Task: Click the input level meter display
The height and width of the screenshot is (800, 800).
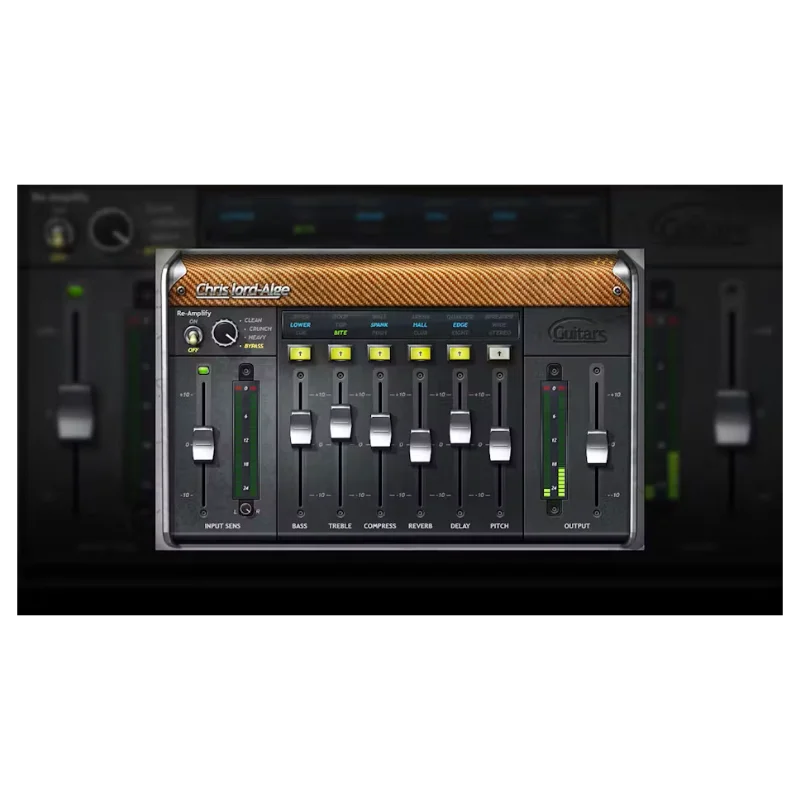Action: (x=246, y=441)
